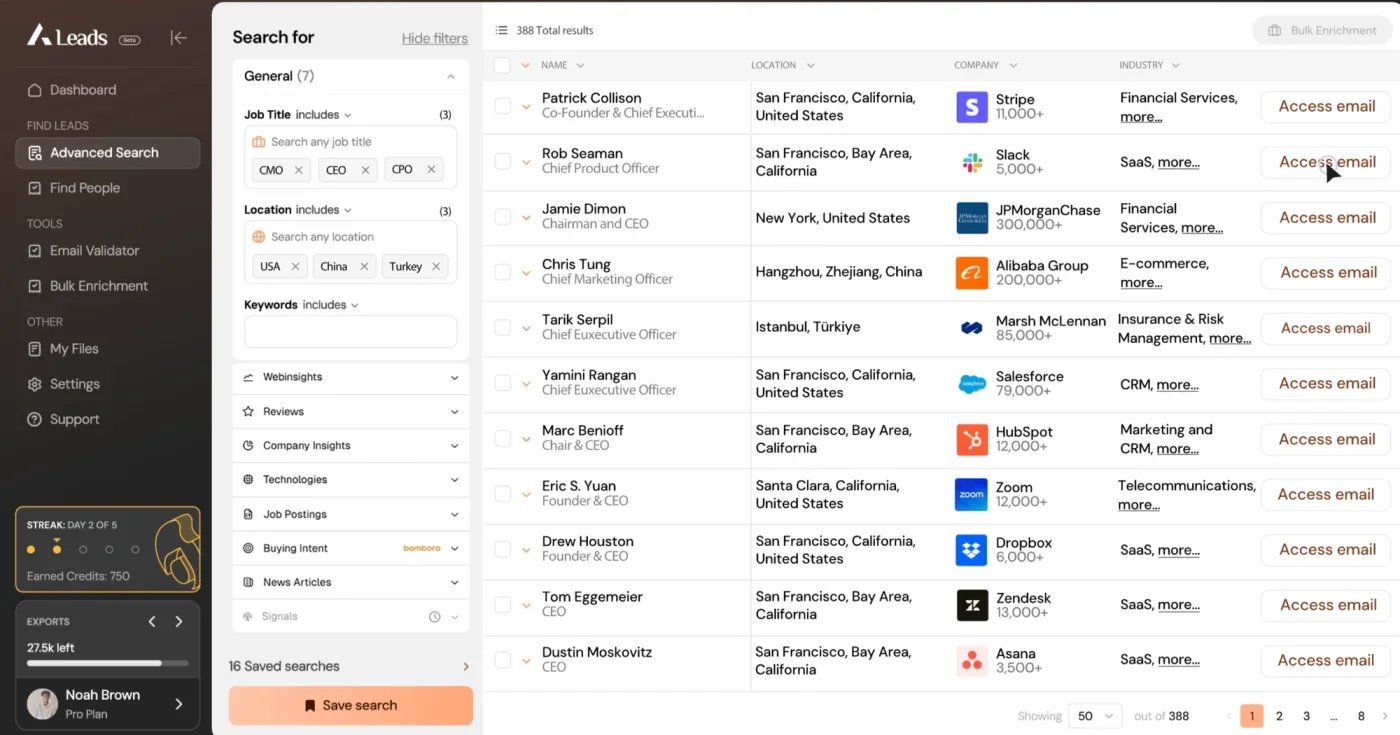The width and height of the screenshot is (1400, 735).
Task: Expand the Webinsights filter section
Action: [x=351, y=377]
